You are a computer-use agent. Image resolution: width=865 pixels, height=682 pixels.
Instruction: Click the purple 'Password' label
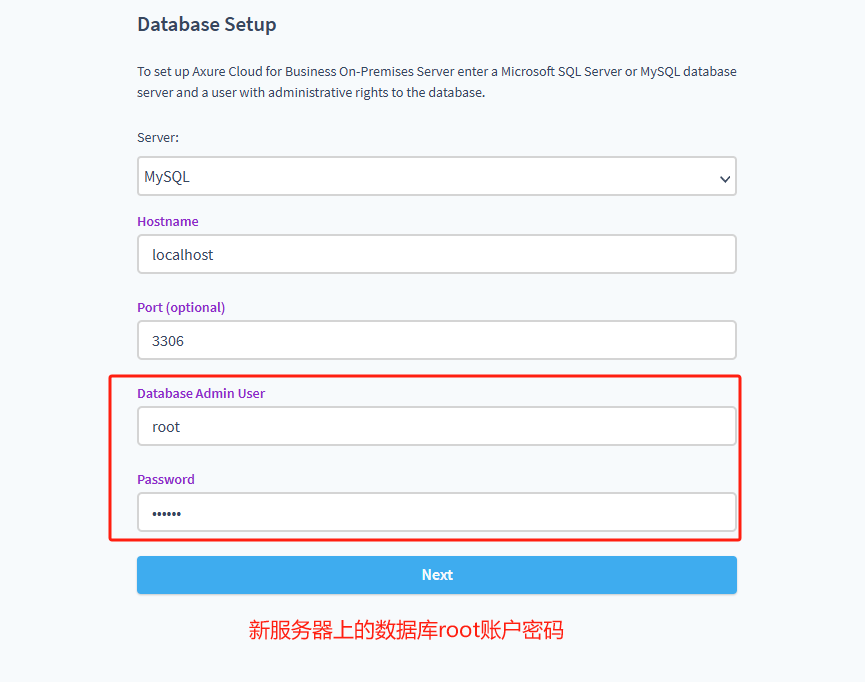pos(166,479)
